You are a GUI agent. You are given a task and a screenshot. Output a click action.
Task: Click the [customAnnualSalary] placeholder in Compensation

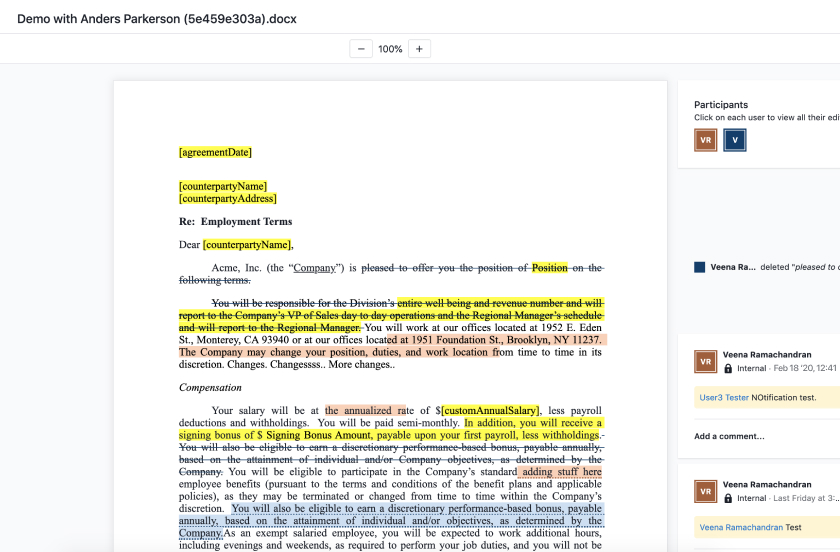pos(490,411)
